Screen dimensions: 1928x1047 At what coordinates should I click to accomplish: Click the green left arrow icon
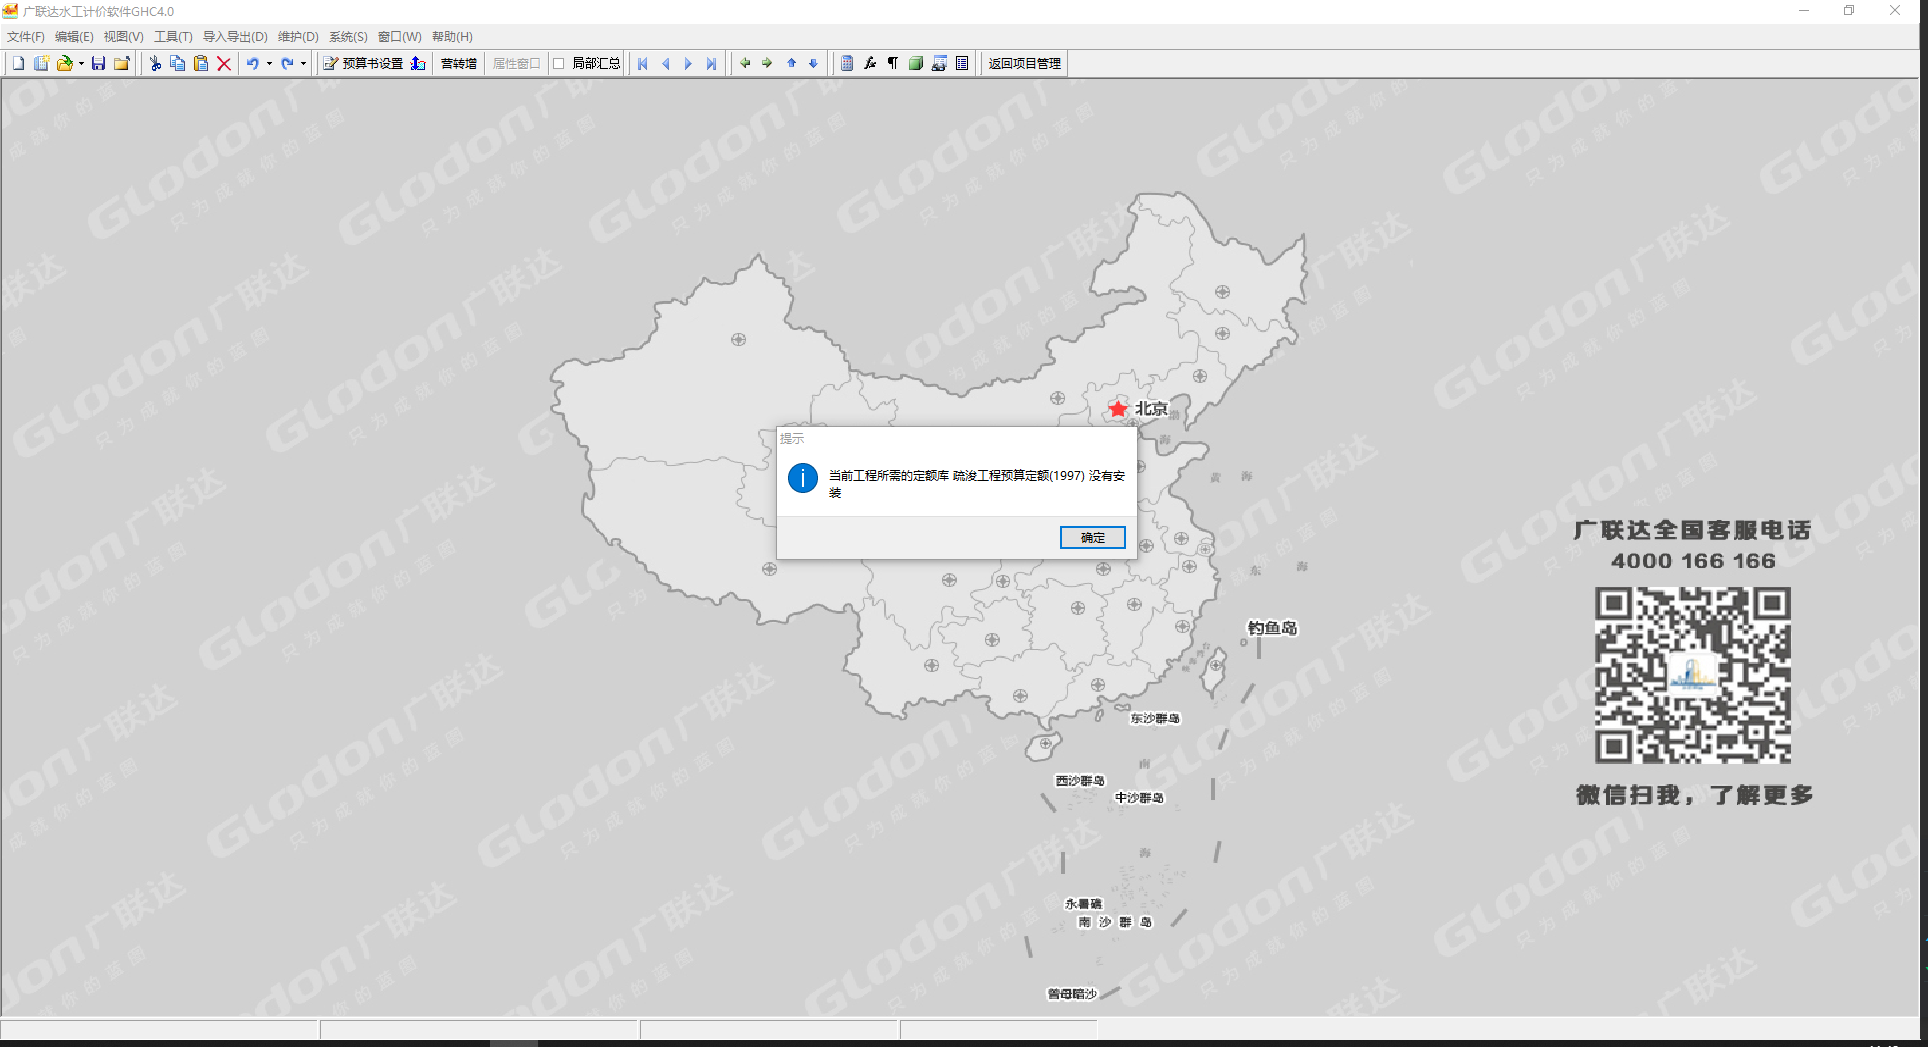click(745, 63)
